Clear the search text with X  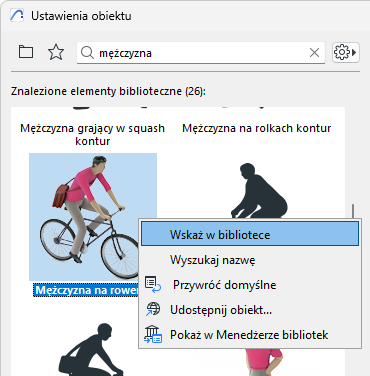(314, 53)
